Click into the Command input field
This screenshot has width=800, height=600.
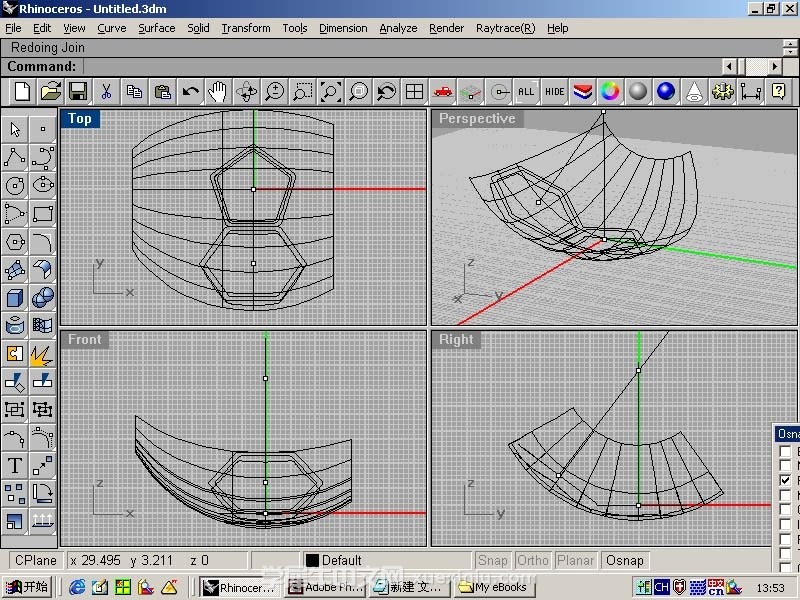coord(402,66)
